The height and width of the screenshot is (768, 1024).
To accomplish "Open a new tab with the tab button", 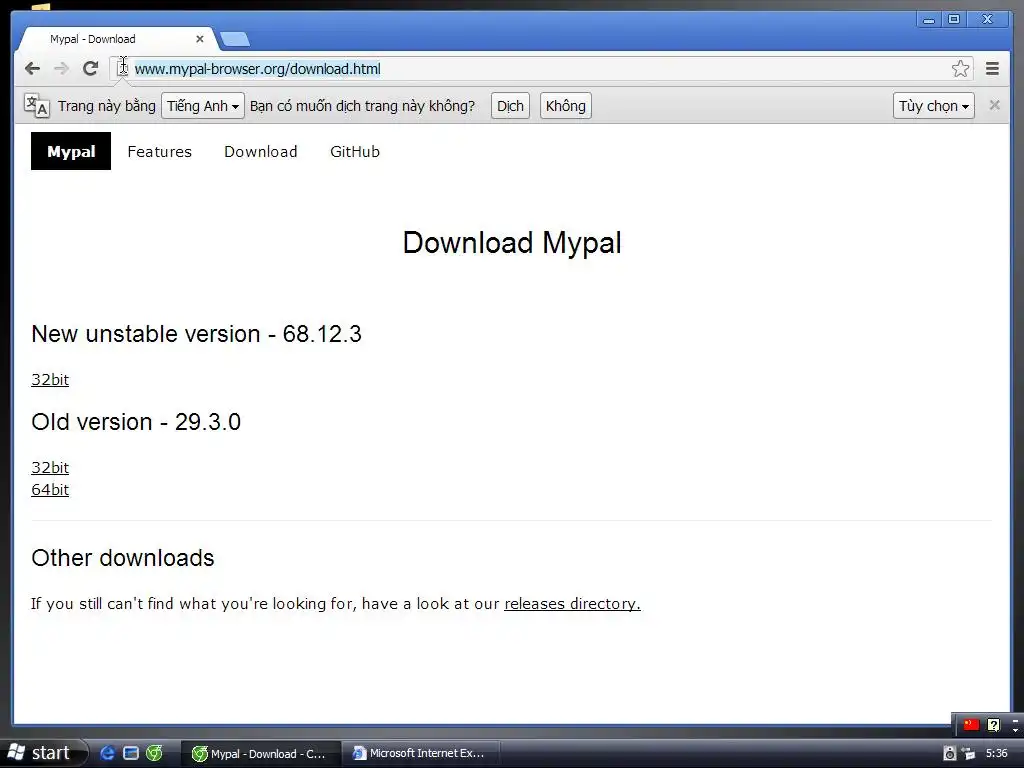I will 234,39.
